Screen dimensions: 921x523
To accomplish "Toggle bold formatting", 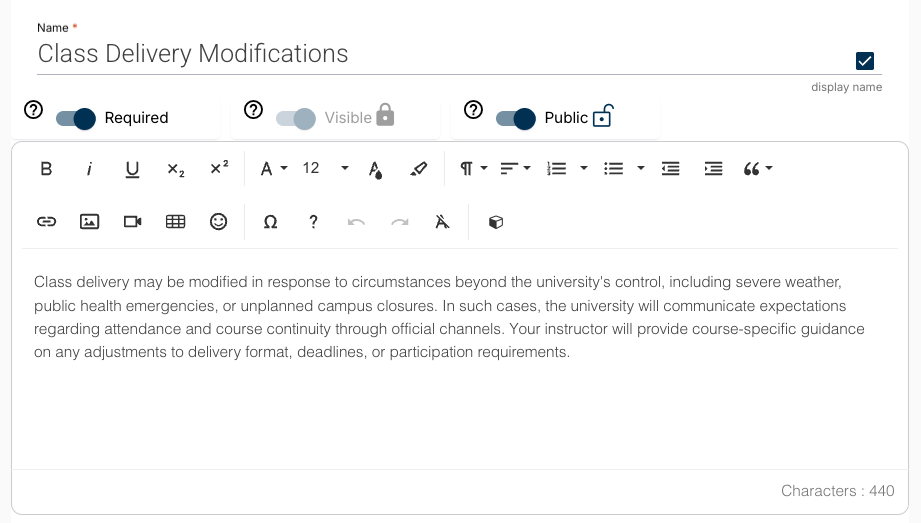I will tap(46, 169).
